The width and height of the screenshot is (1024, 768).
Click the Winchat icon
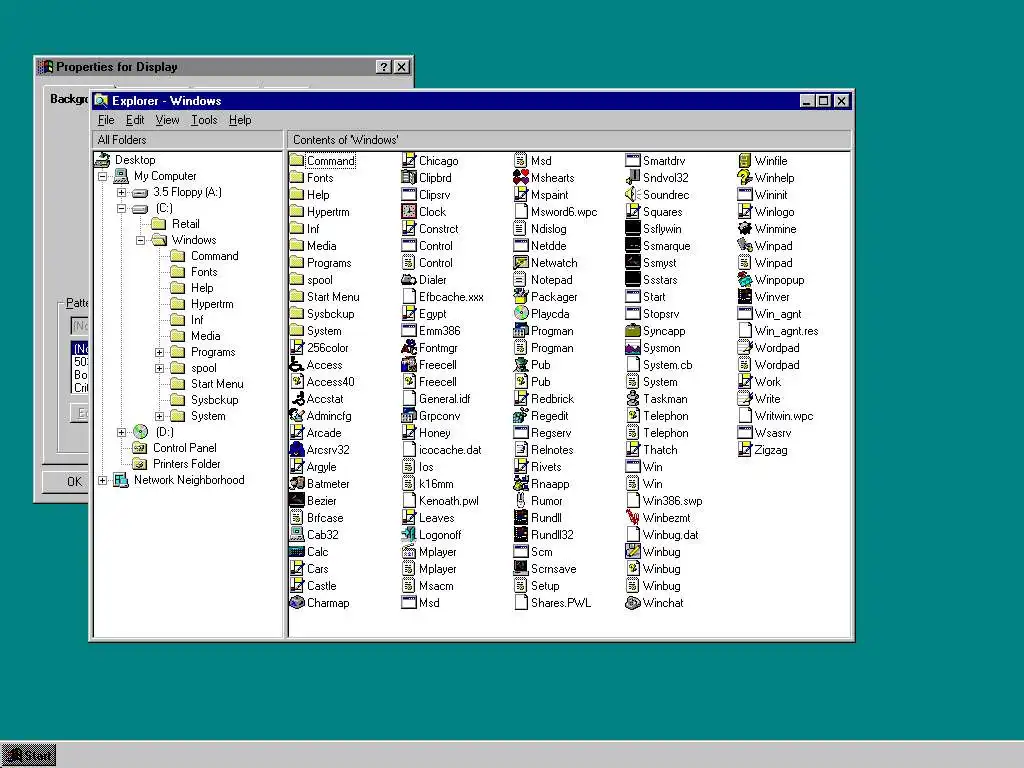click(x=633, y=603)
